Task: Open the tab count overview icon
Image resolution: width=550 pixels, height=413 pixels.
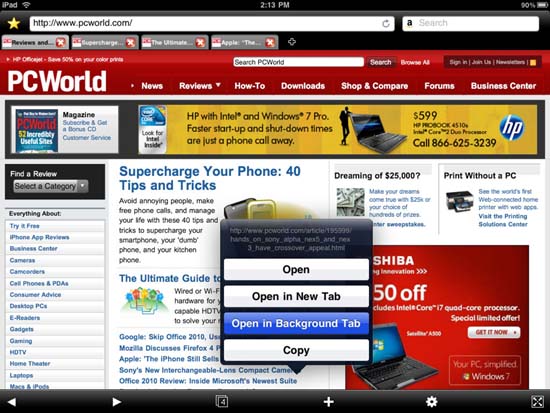Action: 222,401
